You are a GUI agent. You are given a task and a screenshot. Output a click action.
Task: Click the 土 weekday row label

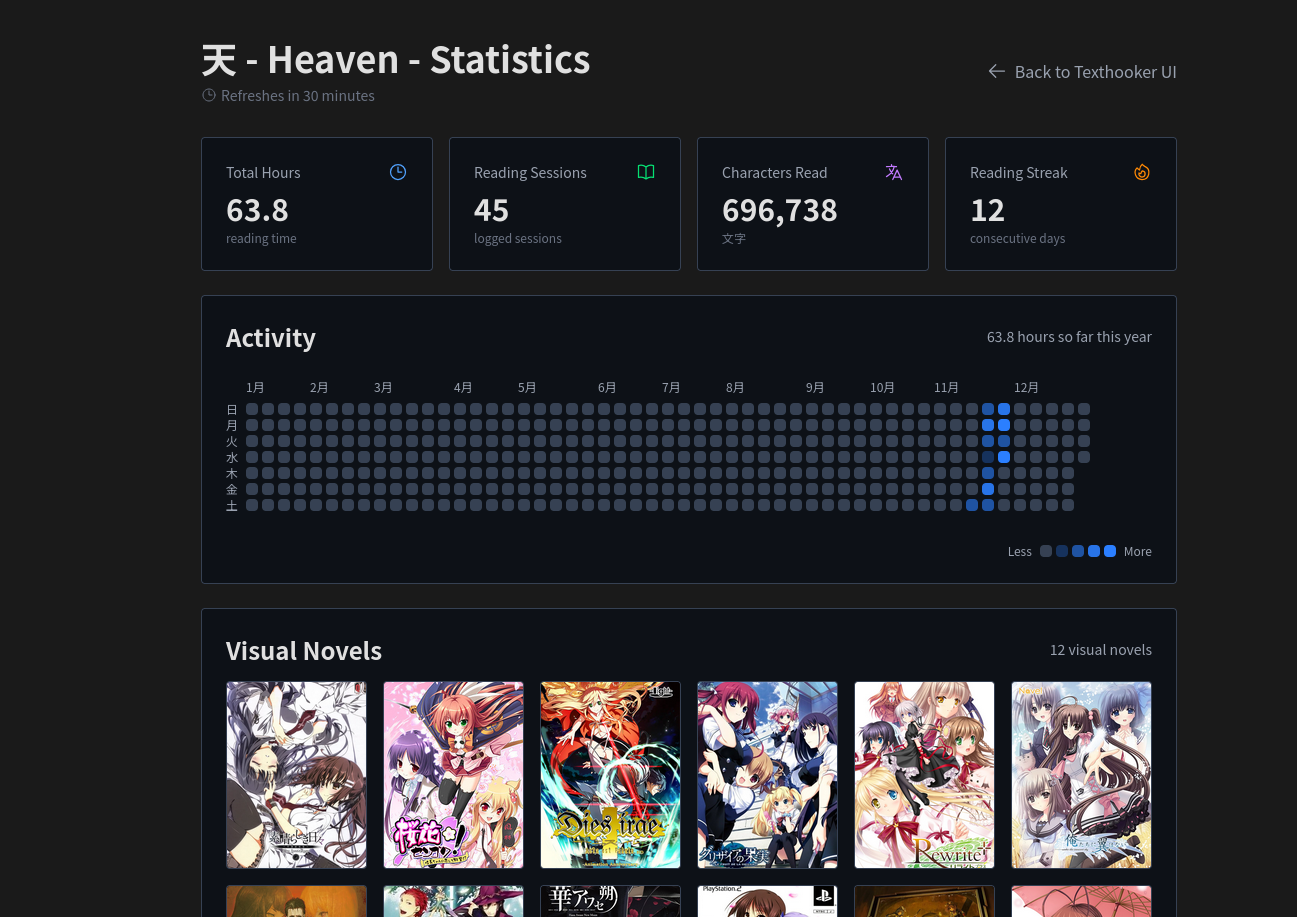[x=232, y=505]
